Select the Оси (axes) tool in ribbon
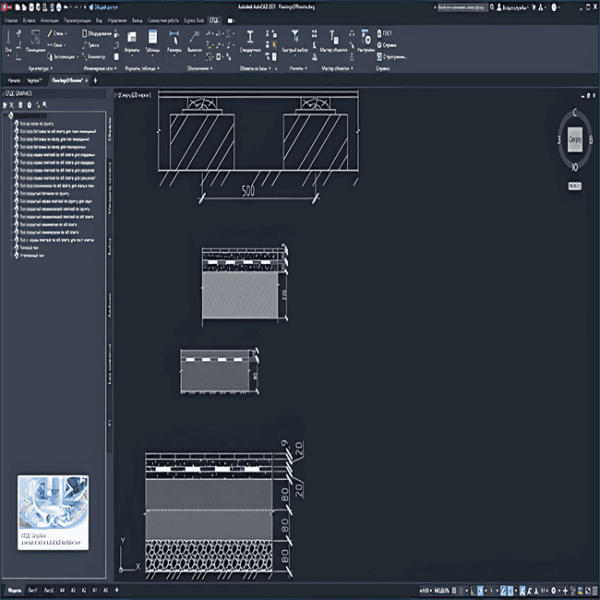 8,42
